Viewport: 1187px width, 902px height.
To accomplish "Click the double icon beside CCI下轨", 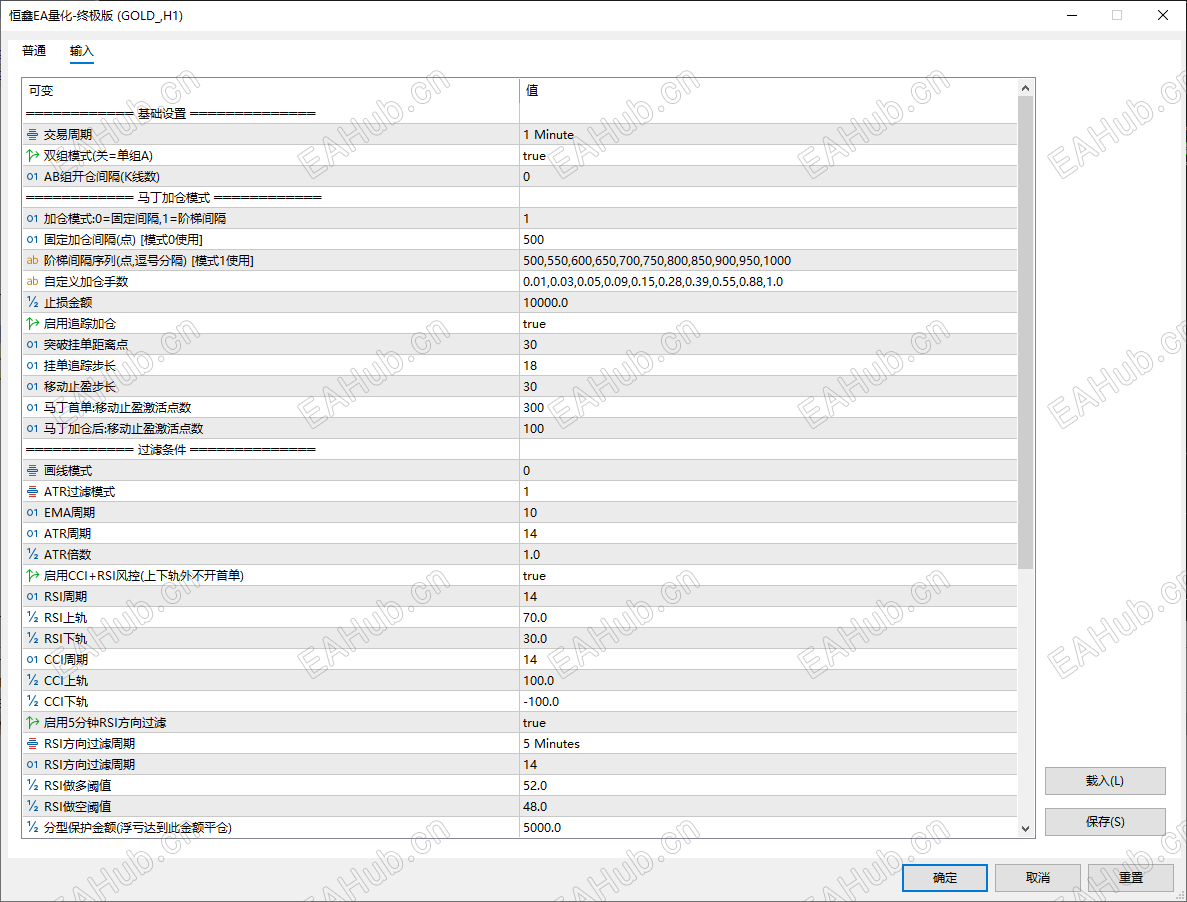I will pyautogui.click(x=33, y=702).
